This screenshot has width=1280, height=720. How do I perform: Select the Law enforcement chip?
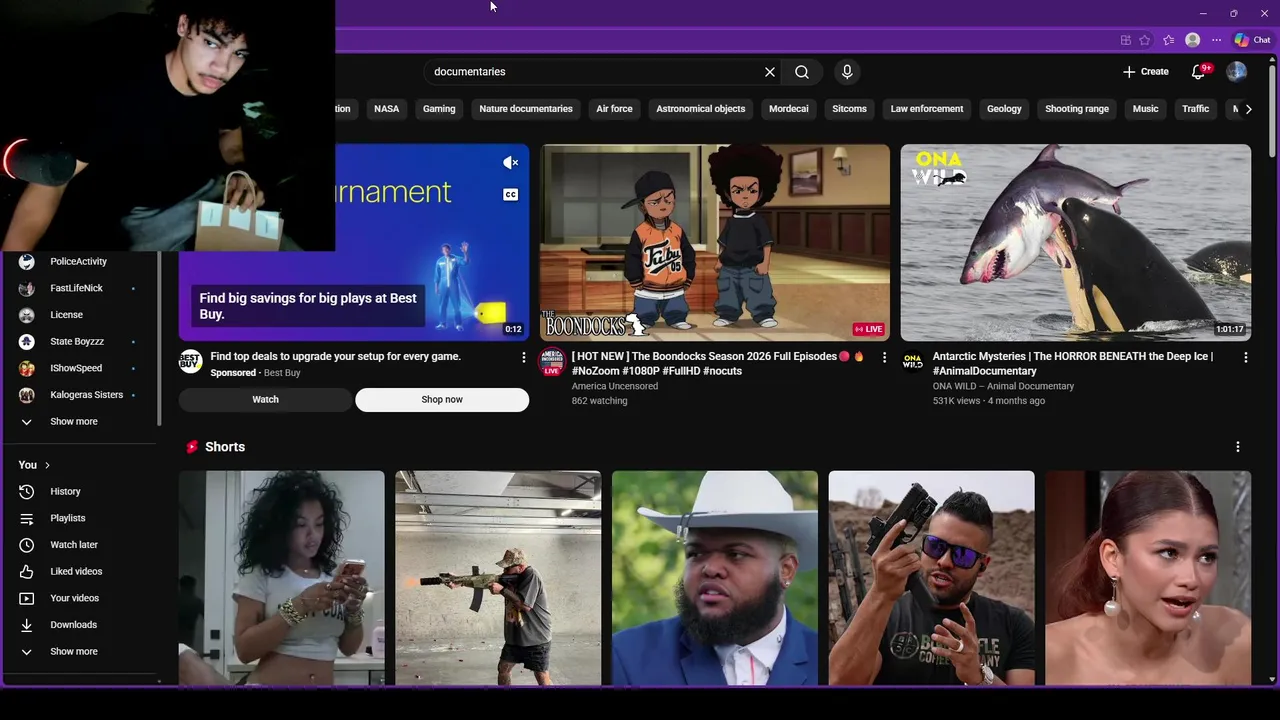(x=927, y=109)
